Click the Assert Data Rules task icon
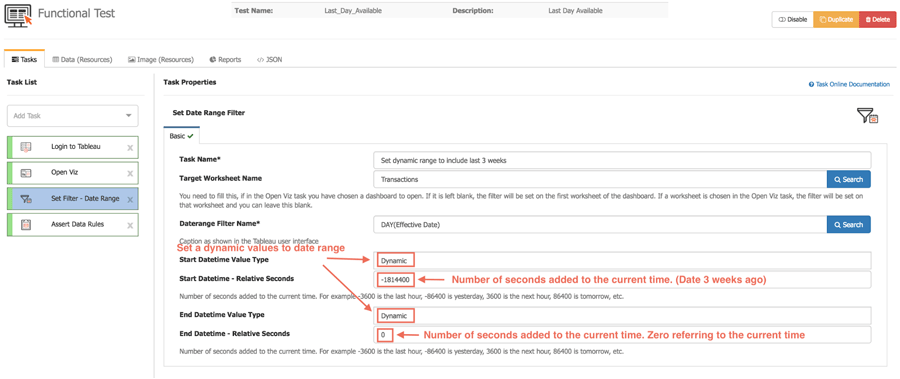Screen dimensions: 900x379 (x=26, y=225)
